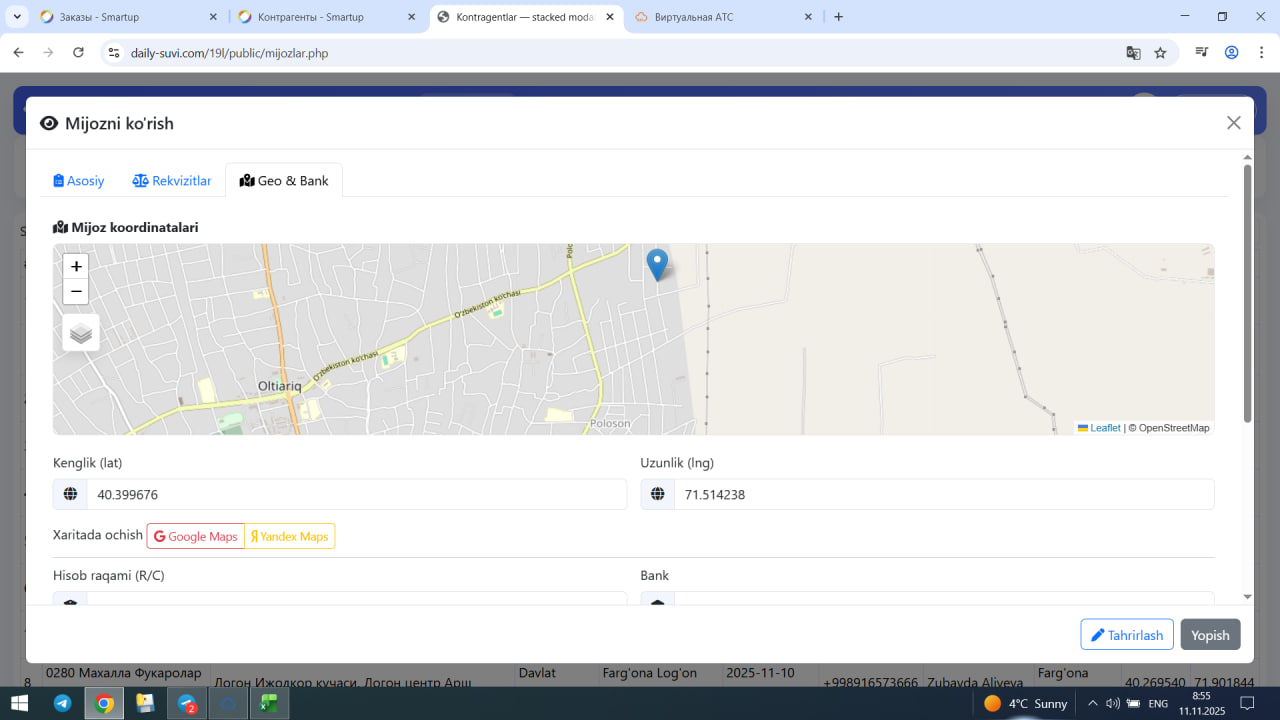Image resolution: width=1280 pixels, height=720 pixels.
Task: Click the address bar URL
Action: tap(229, 53)
